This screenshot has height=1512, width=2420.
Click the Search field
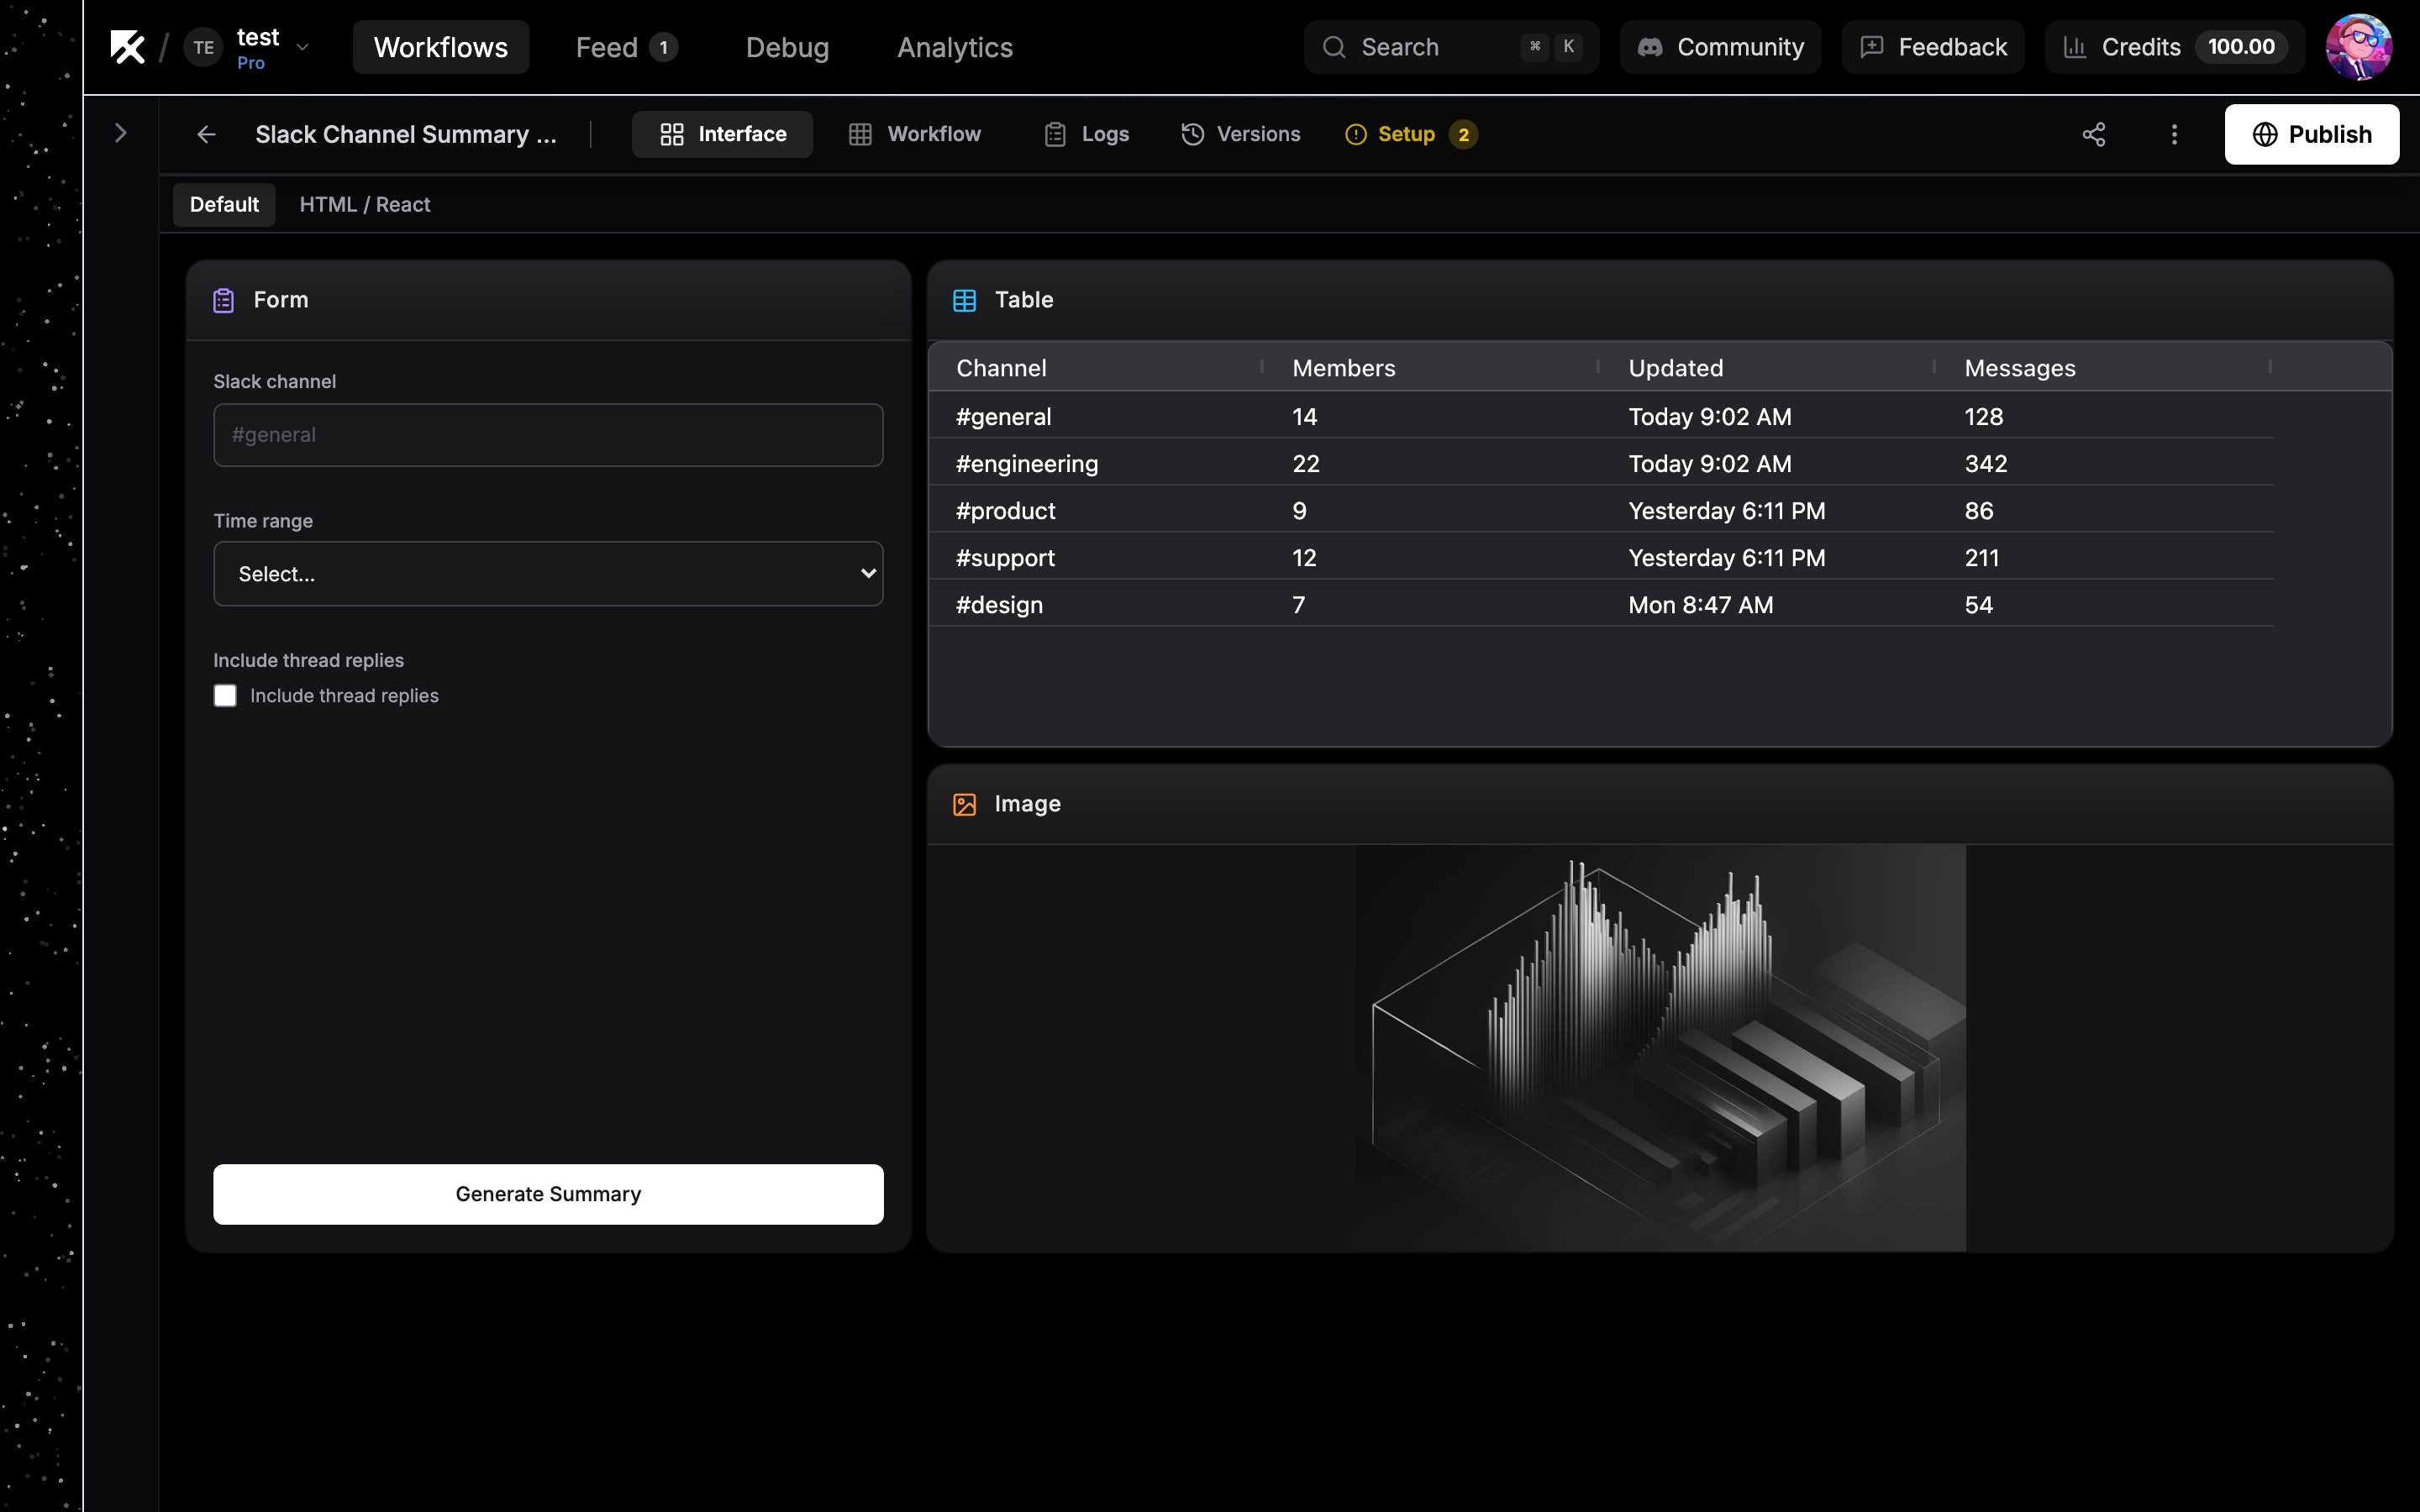[x=1451, y=47]
